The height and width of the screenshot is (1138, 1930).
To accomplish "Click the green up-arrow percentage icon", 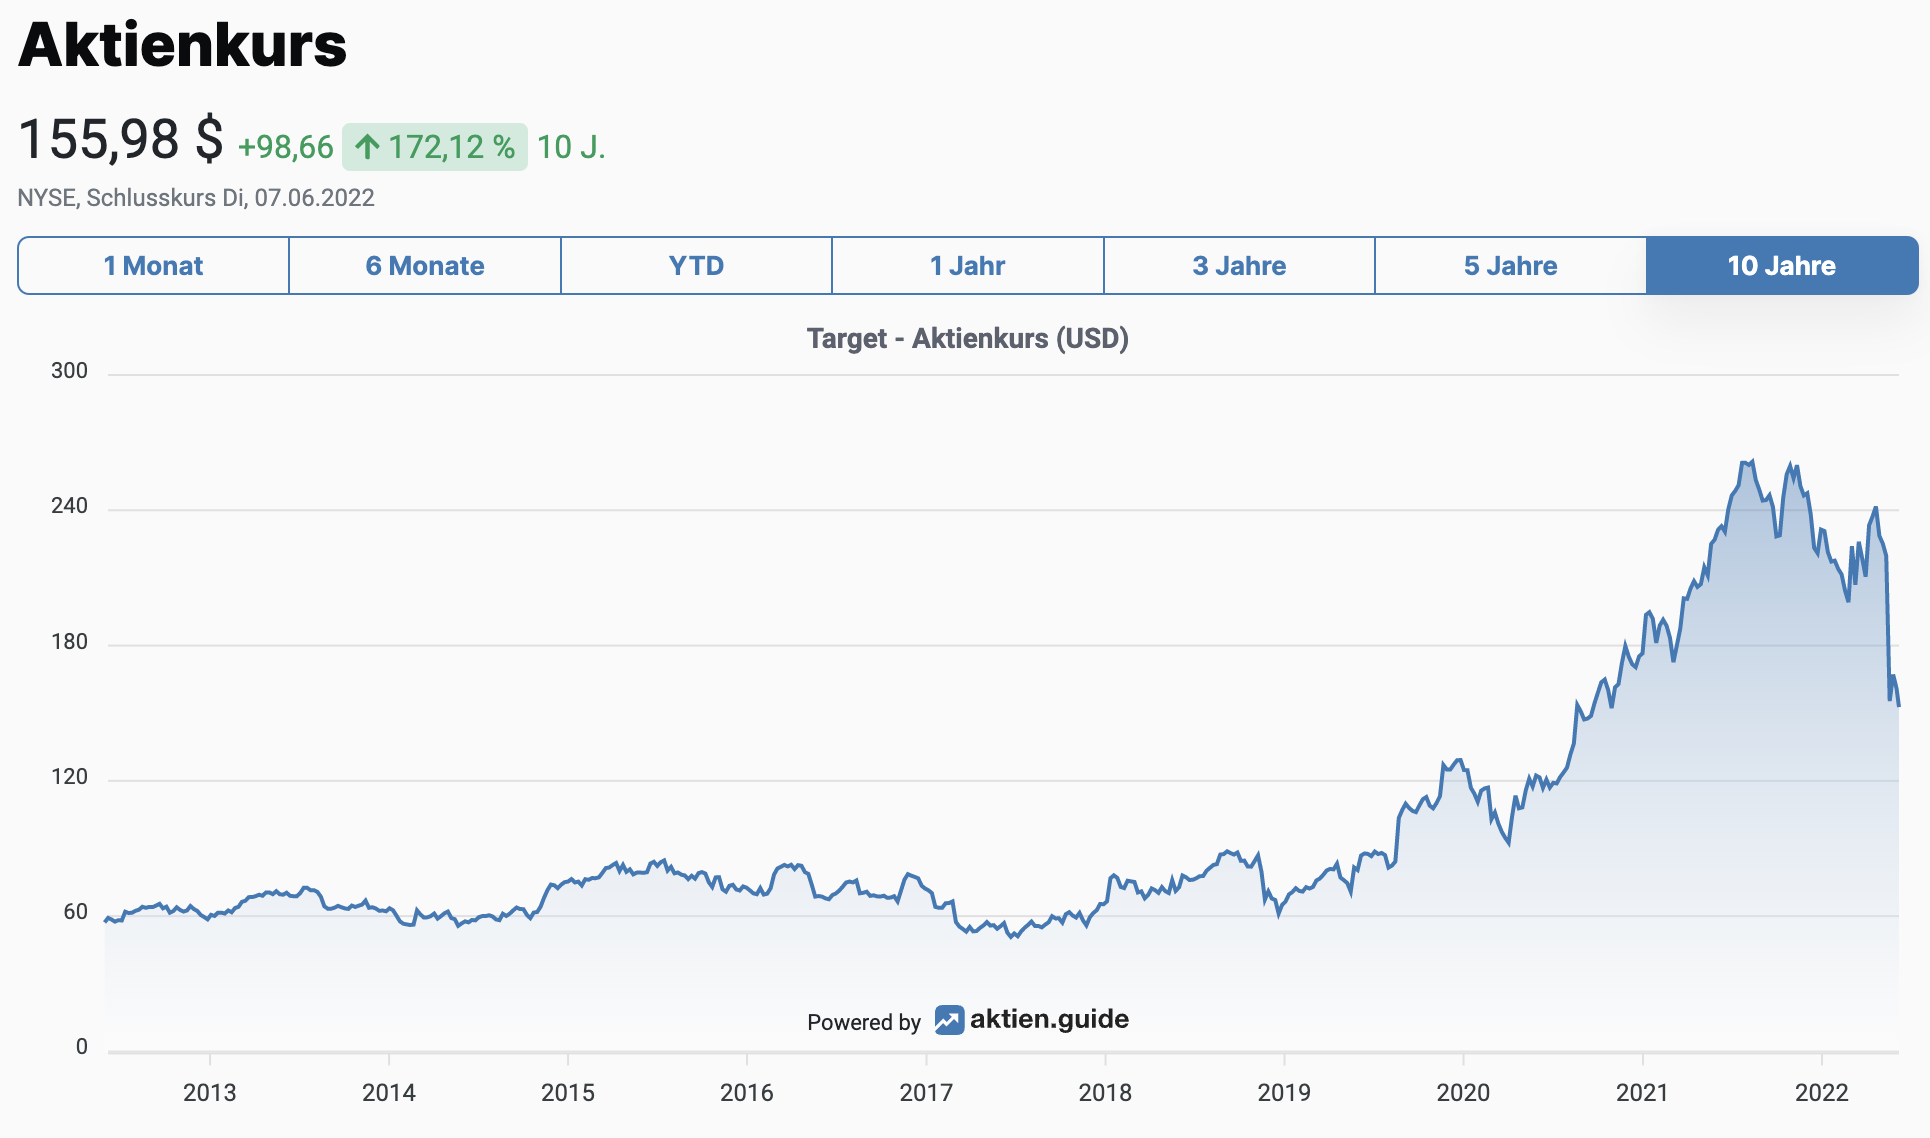I will 368,147.
